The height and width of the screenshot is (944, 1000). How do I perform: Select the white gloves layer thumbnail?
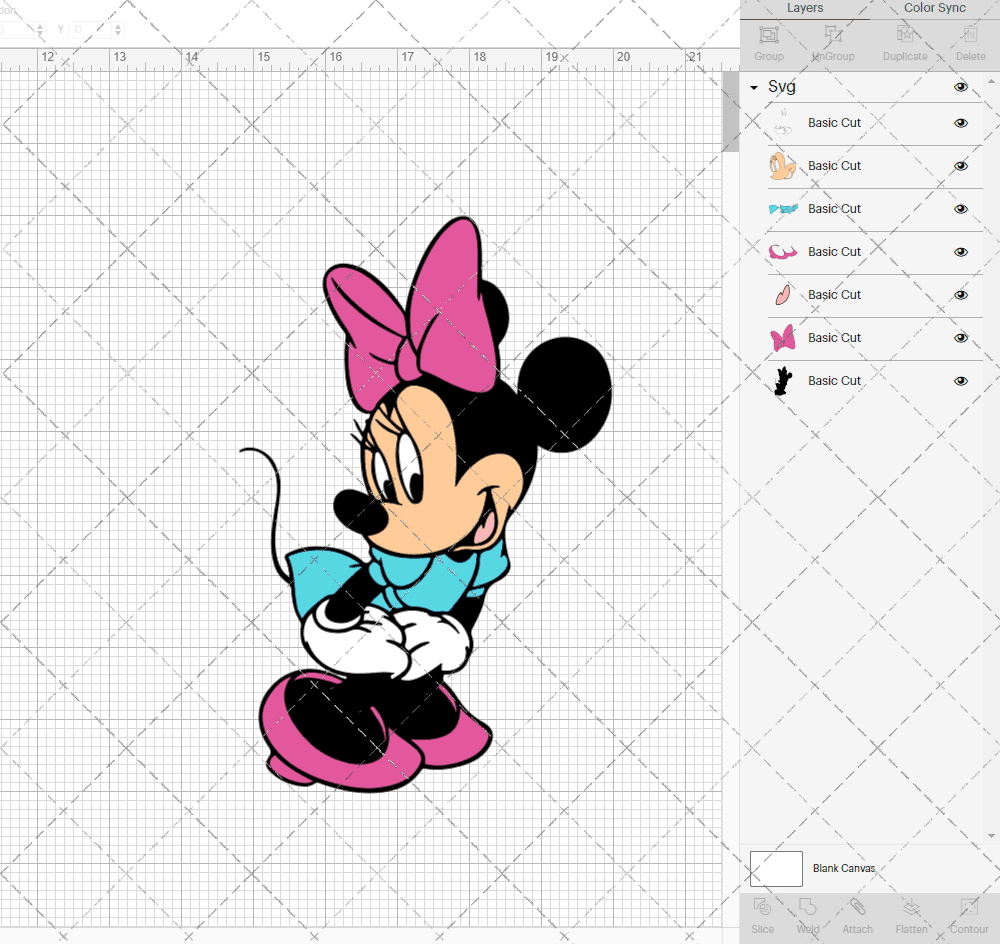point(783,123)
